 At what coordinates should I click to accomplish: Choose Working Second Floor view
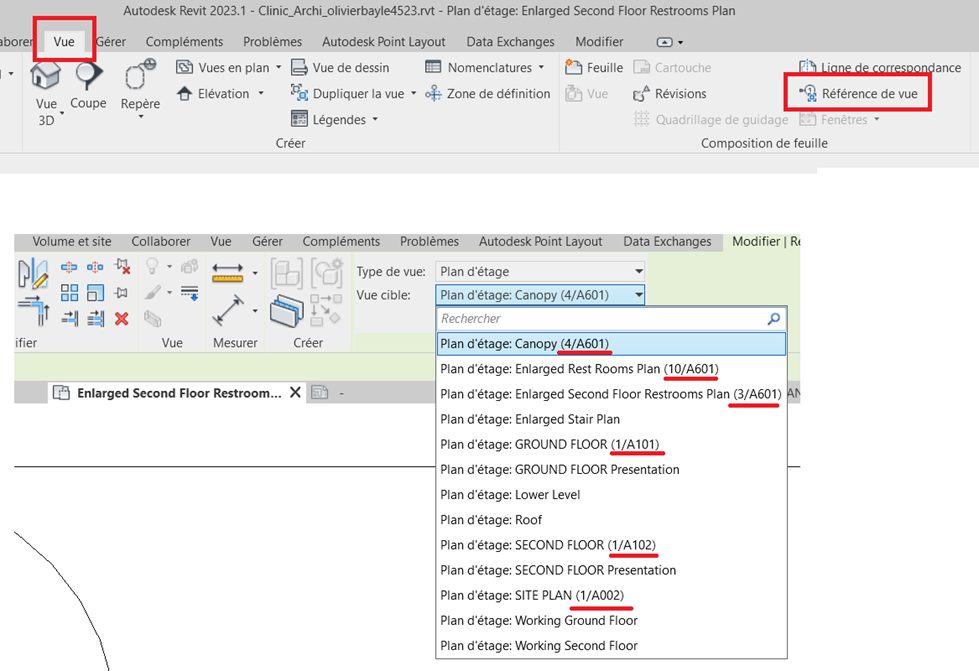611,646
